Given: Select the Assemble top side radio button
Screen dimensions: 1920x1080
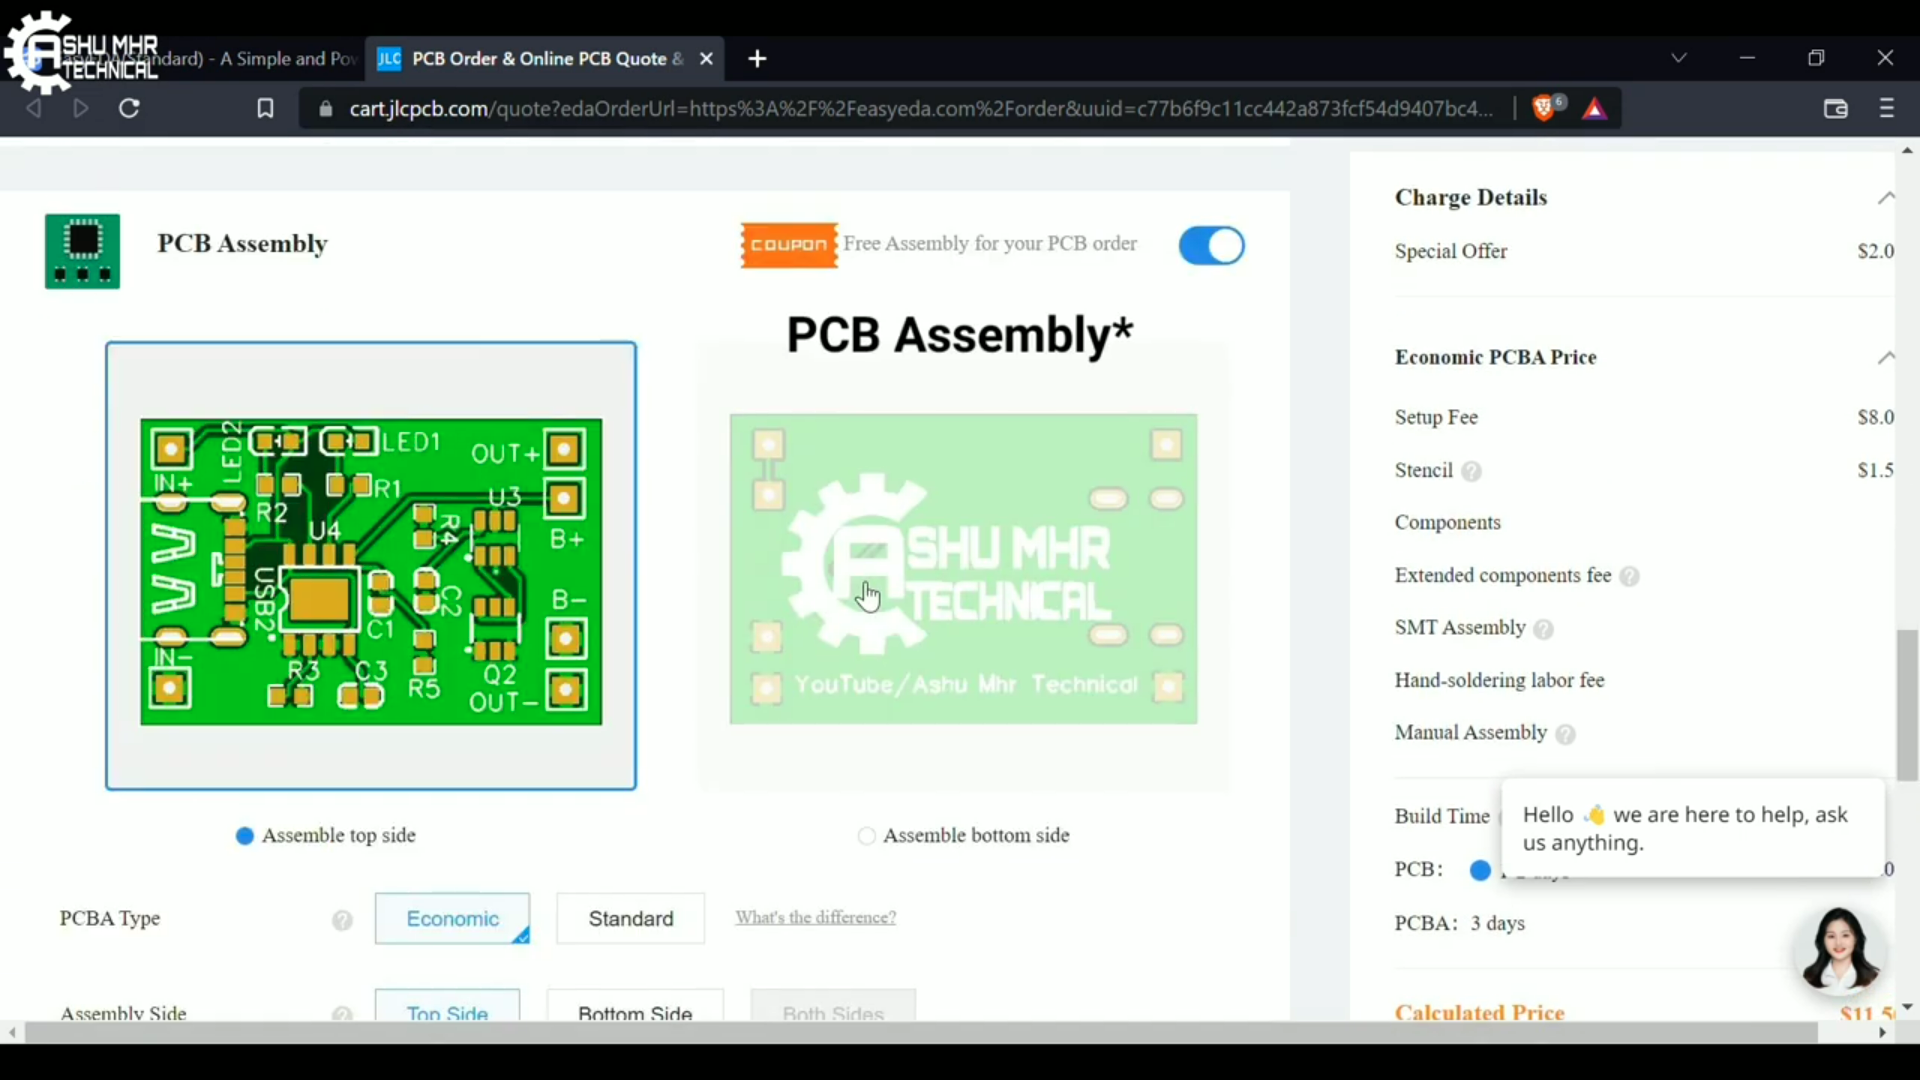Looking at the screenshot, I should point(244,835).
